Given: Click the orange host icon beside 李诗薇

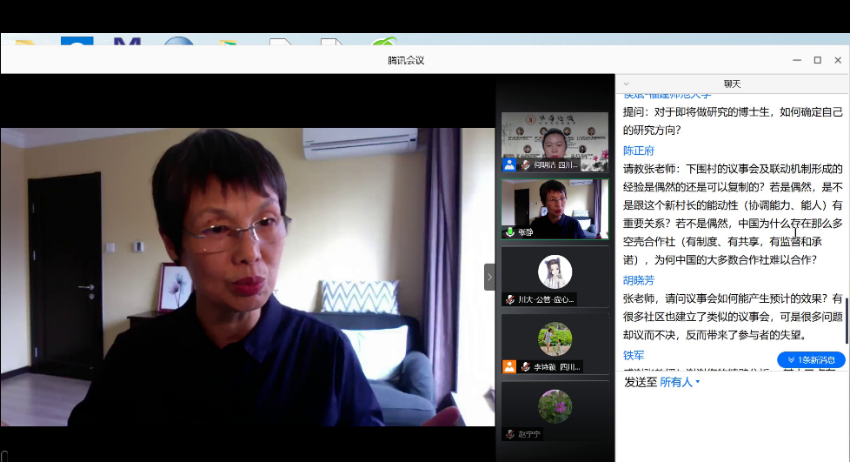Looking at the screenshot, I should [510, 367].
